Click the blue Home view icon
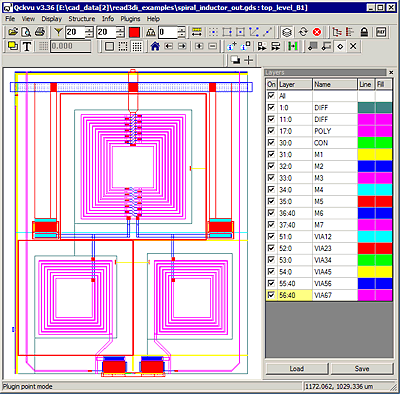Viewport: 400px width, 394px height. [x=155, y=46]
